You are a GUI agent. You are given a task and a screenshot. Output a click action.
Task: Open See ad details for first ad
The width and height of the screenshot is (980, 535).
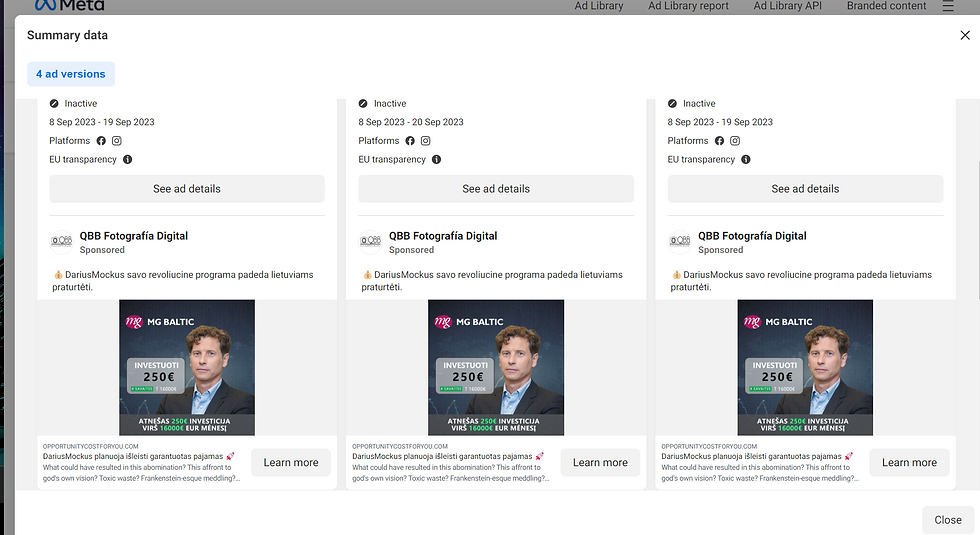(187, 189)
